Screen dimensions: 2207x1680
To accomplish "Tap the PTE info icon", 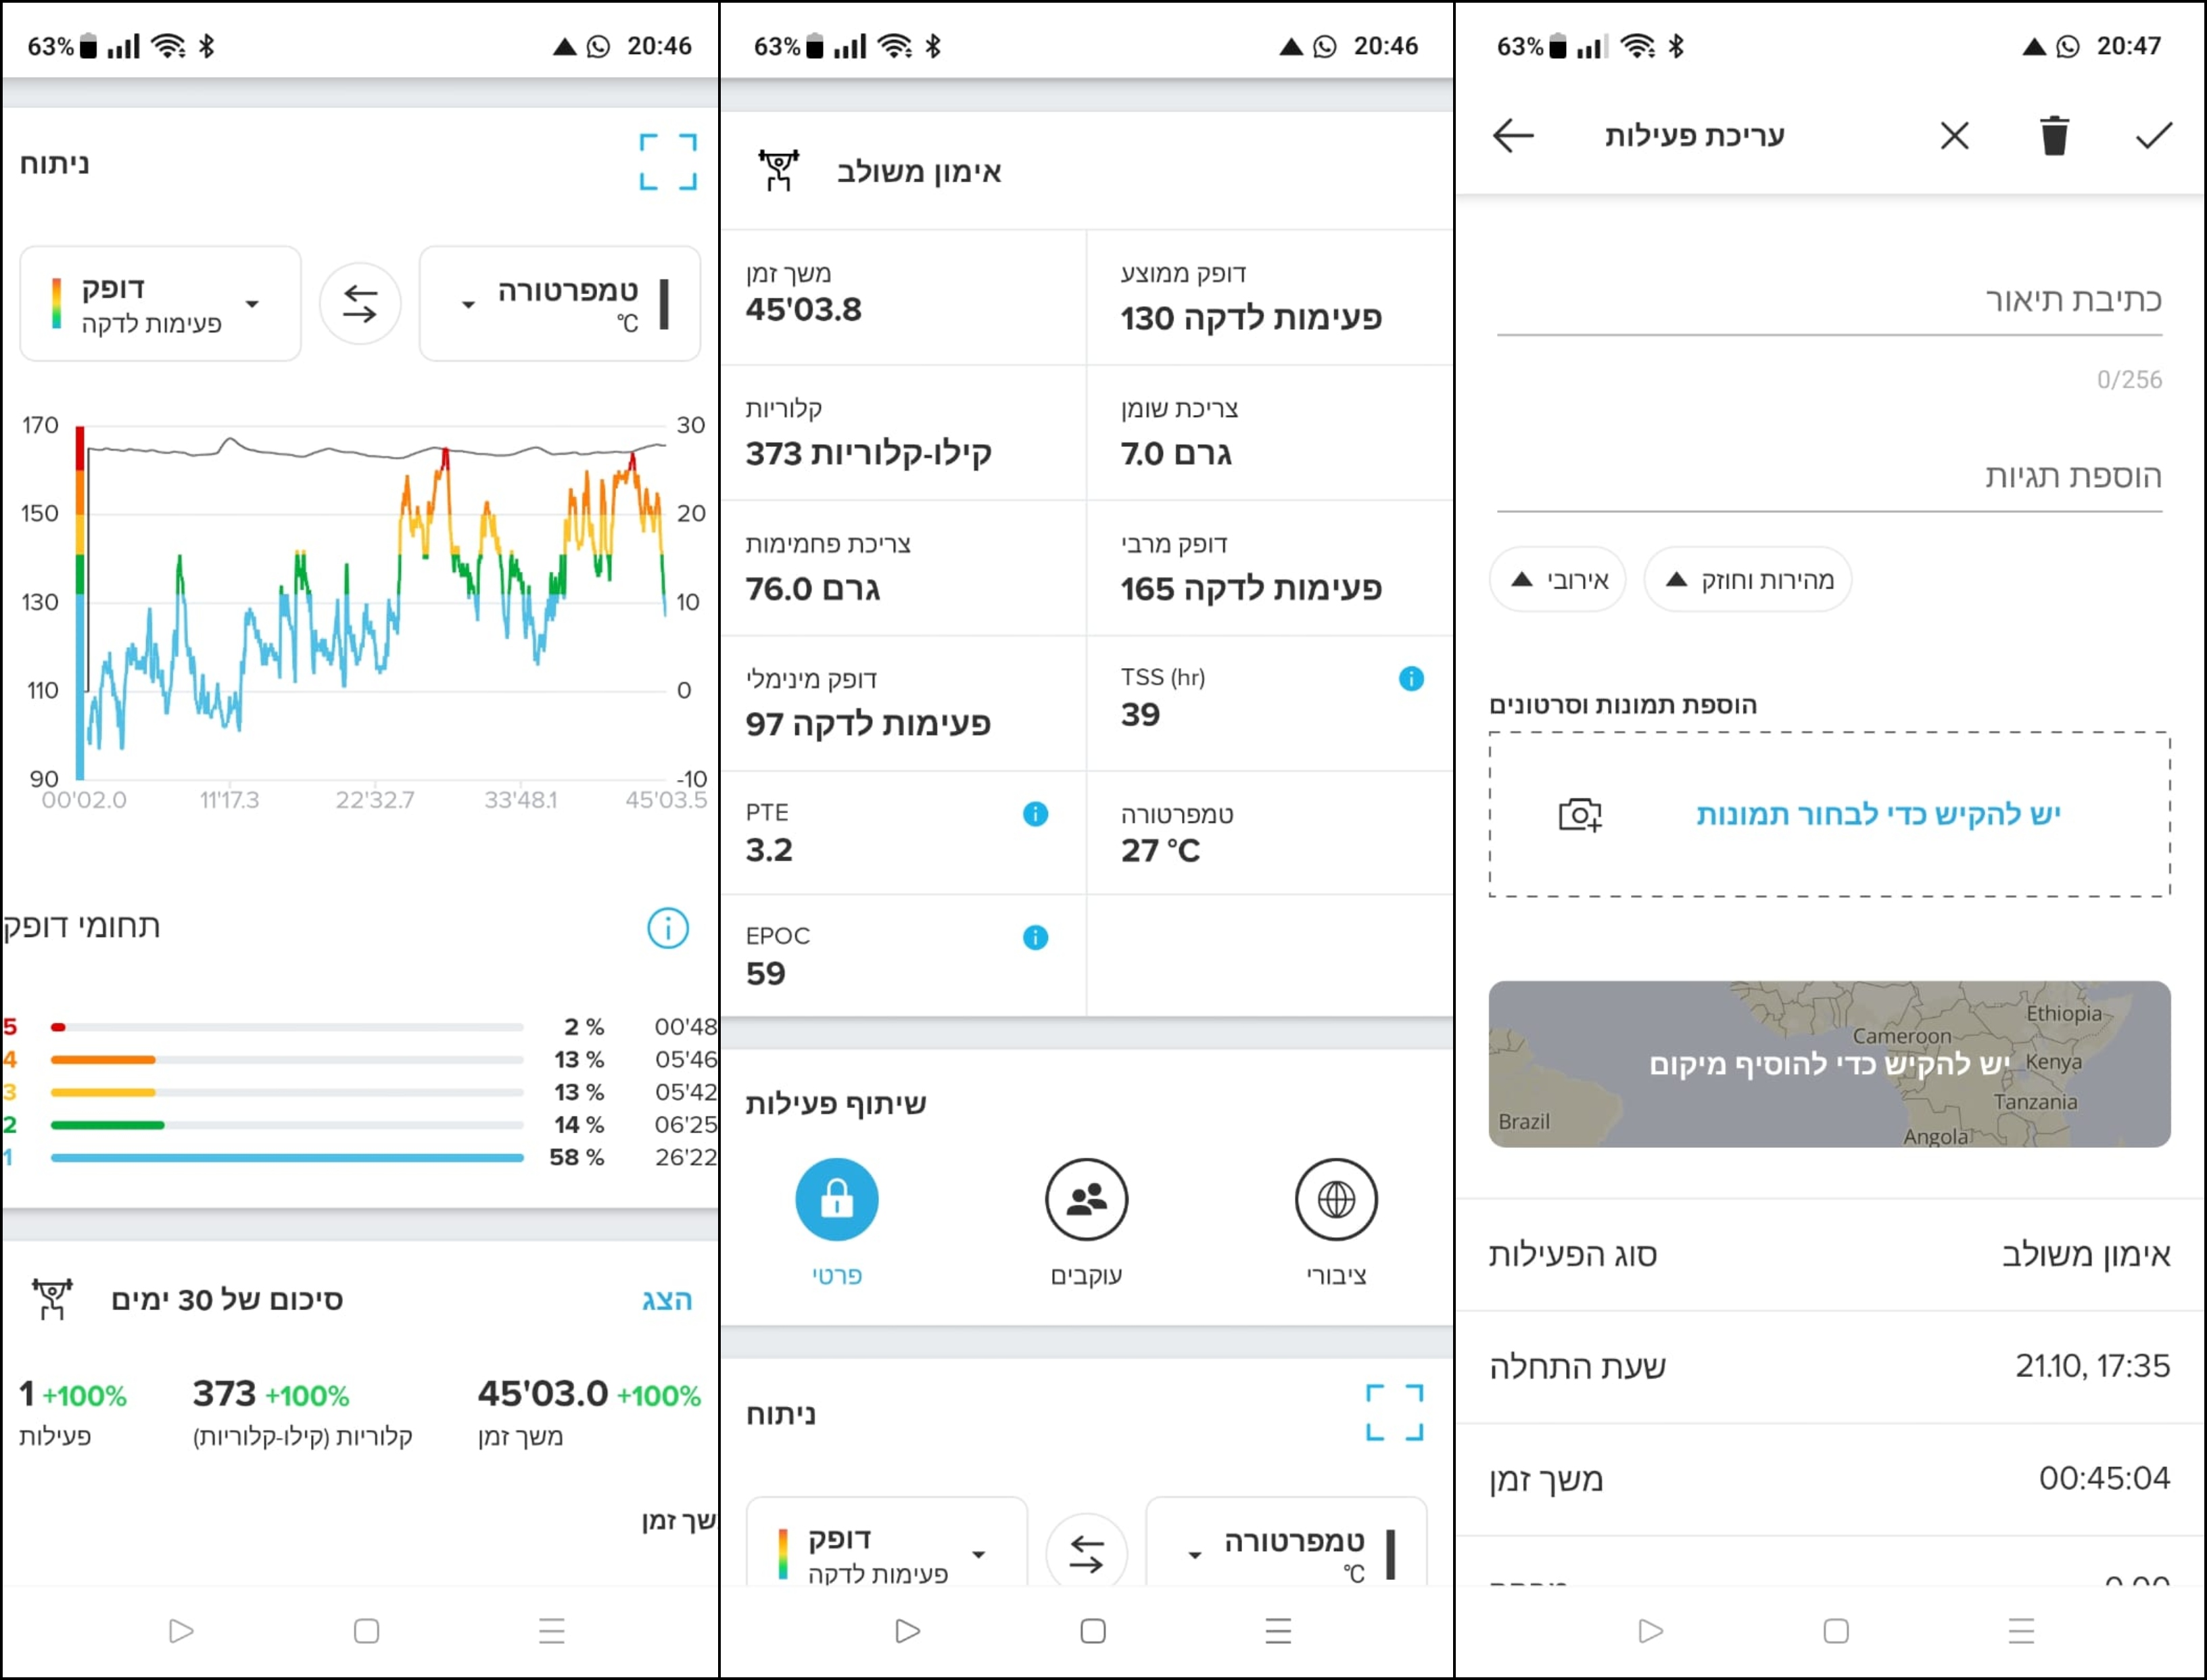I will pos(1035,814).
